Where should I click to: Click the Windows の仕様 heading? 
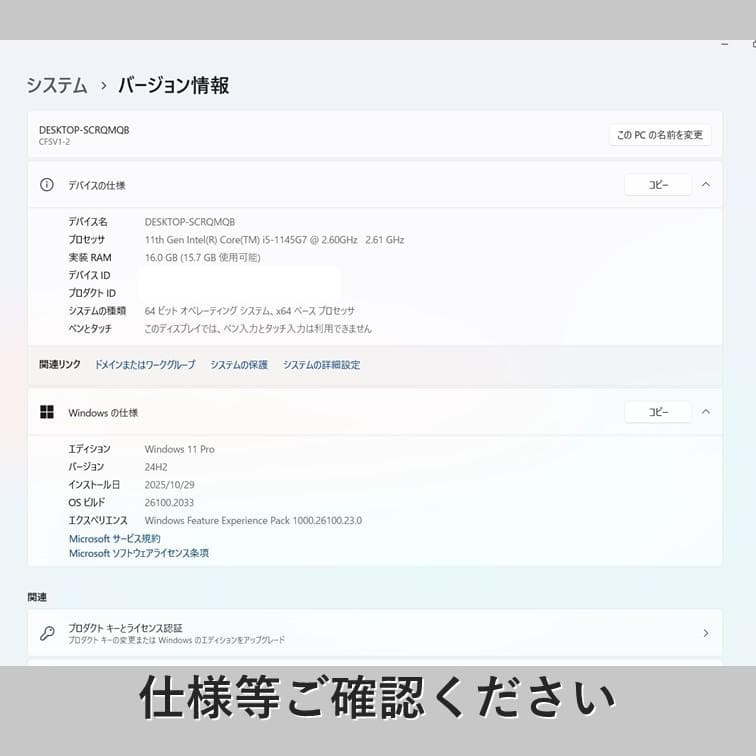tap(103, 413)
